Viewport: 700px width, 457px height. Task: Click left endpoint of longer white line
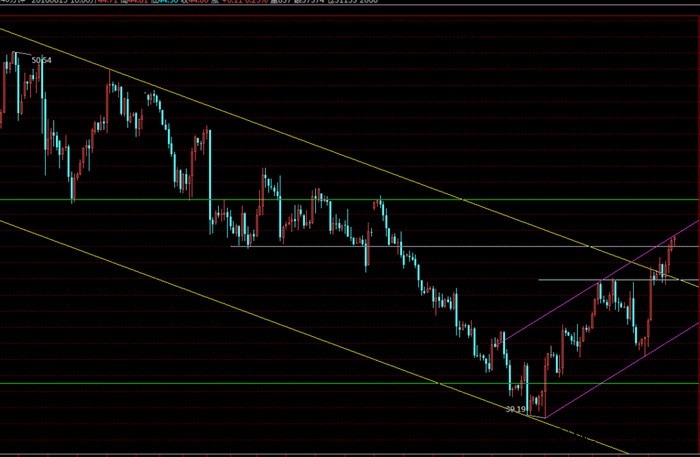(231, 246)
